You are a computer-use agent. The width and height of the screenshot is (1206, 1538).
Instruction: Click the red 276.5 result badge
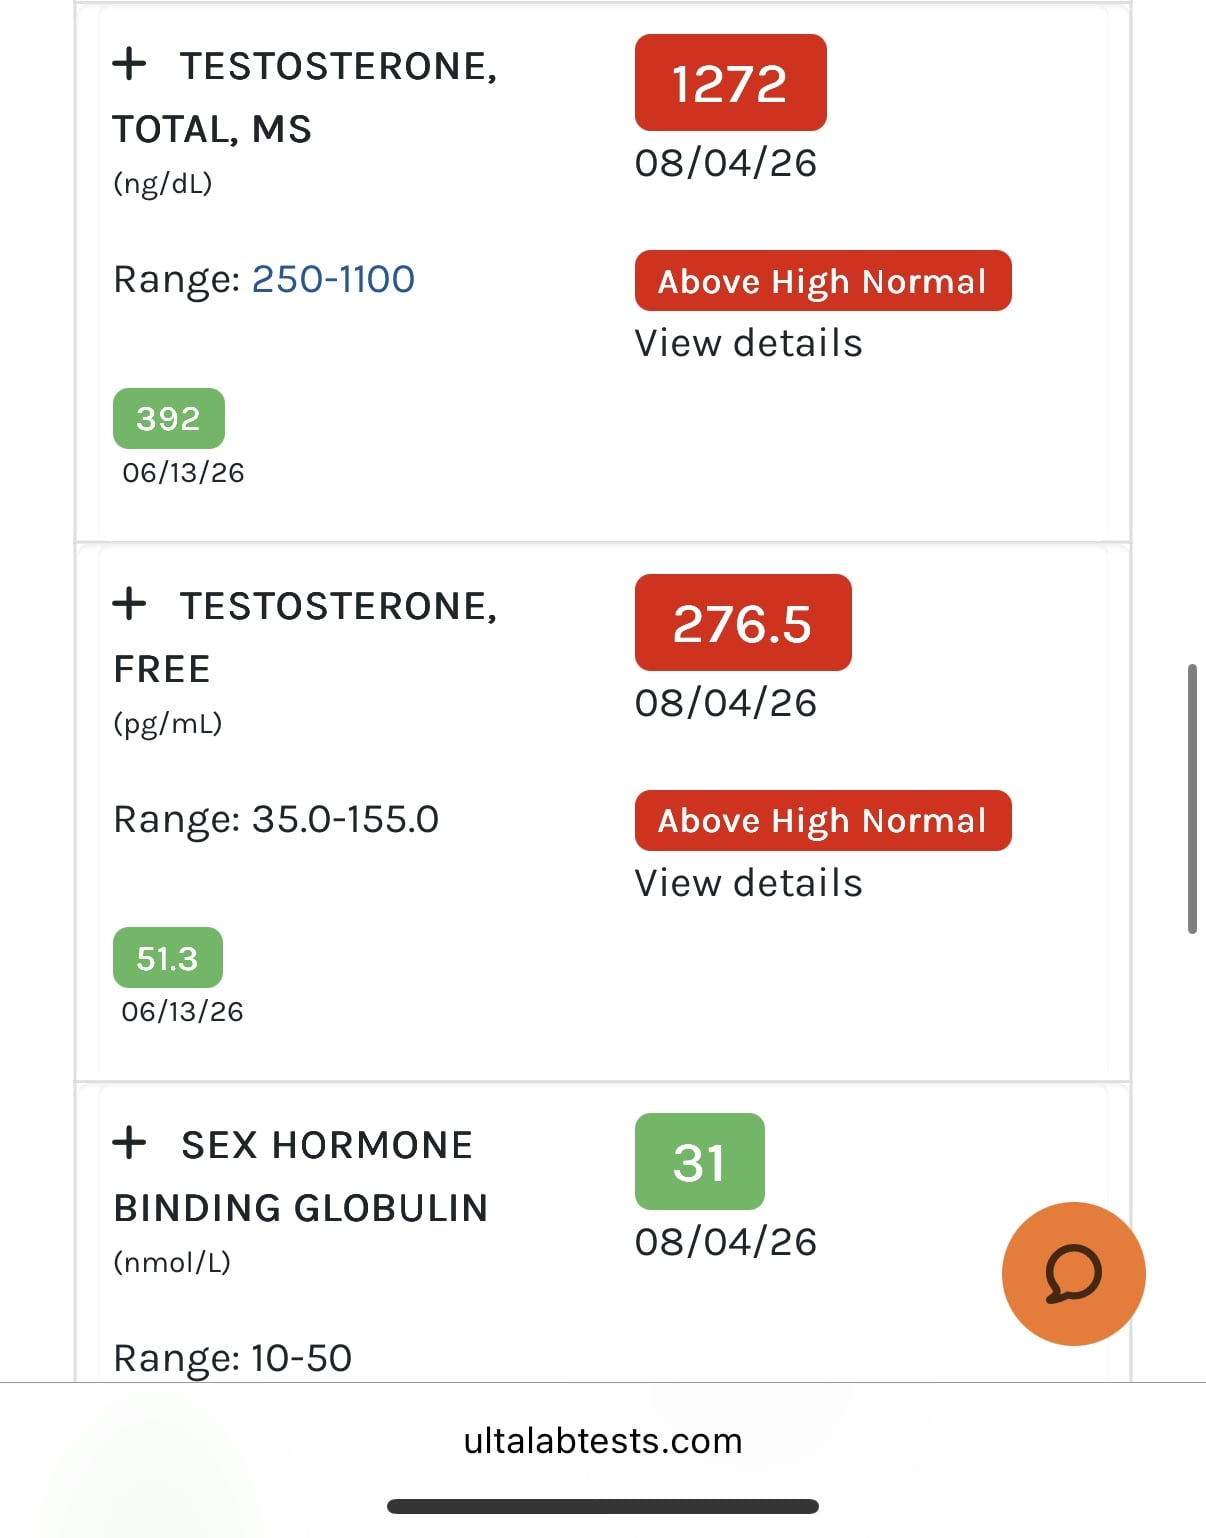(743, 623)
